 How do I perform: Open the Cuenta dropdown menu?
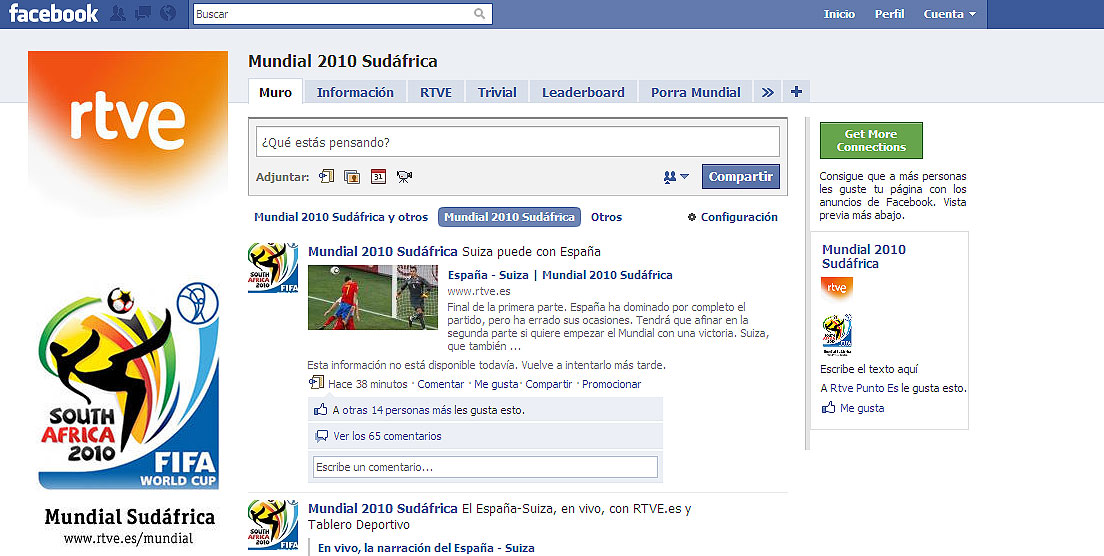(x=949, y=14)
